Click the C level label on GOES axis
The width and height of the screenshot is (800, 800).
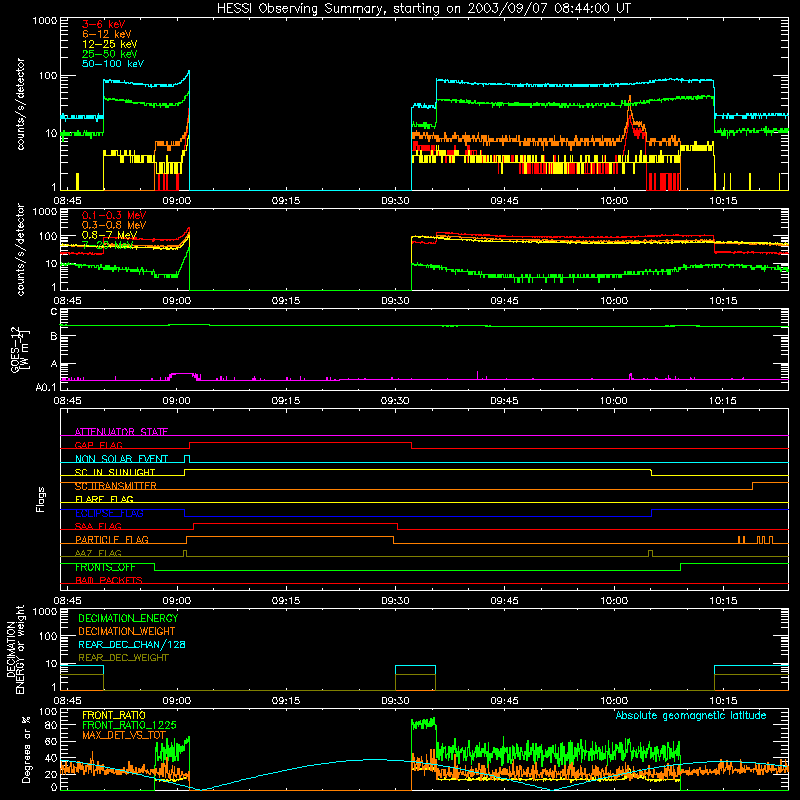(54, 312)
